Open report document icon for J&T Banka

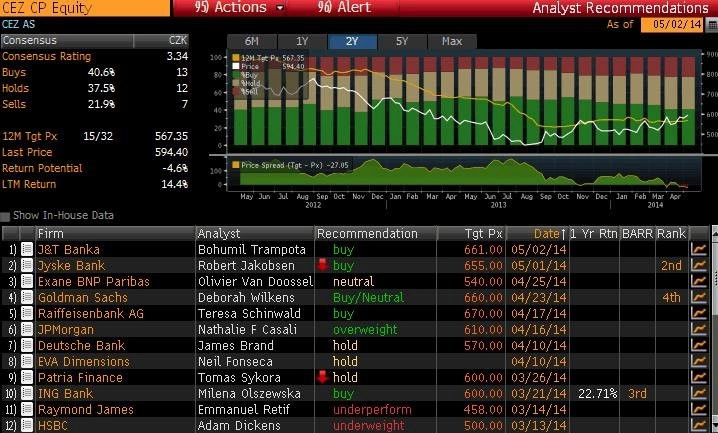click(27, 249)
